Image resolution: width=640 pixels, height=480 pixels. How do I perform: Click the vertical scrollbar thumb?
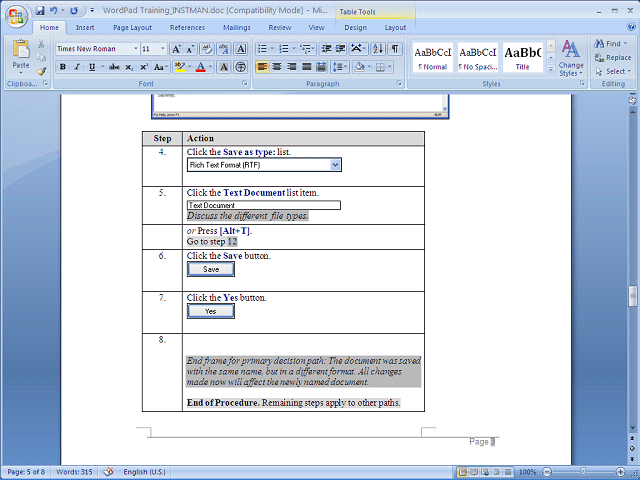pyautogui.click(x=632, y=296)
